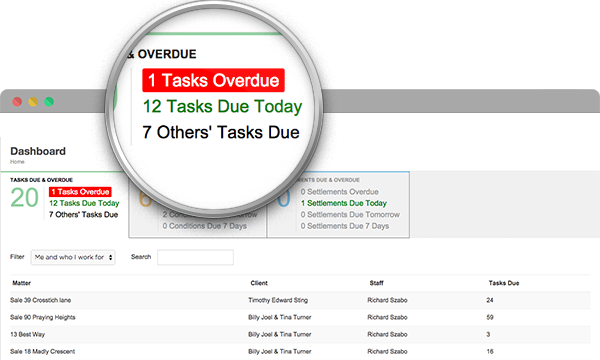Open the 'Me and who I work for' filter dropdown
600x360 pixels.
tap(73, 257)
